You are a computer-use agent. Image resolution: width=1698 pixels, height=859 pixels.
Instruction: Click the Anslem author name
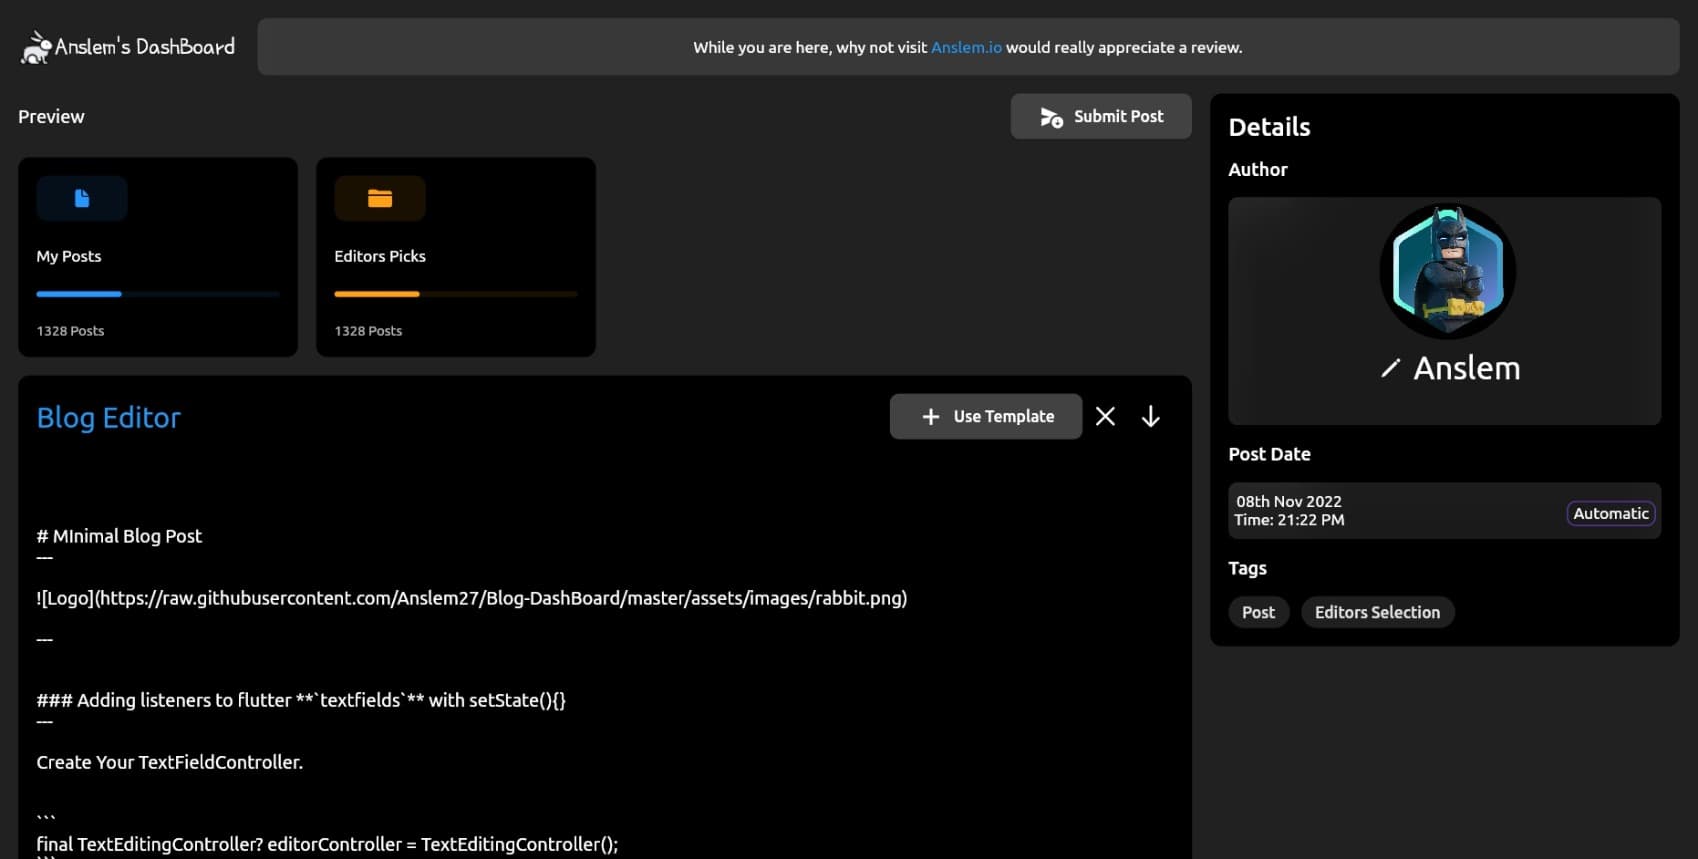(x=1467, y=368)
